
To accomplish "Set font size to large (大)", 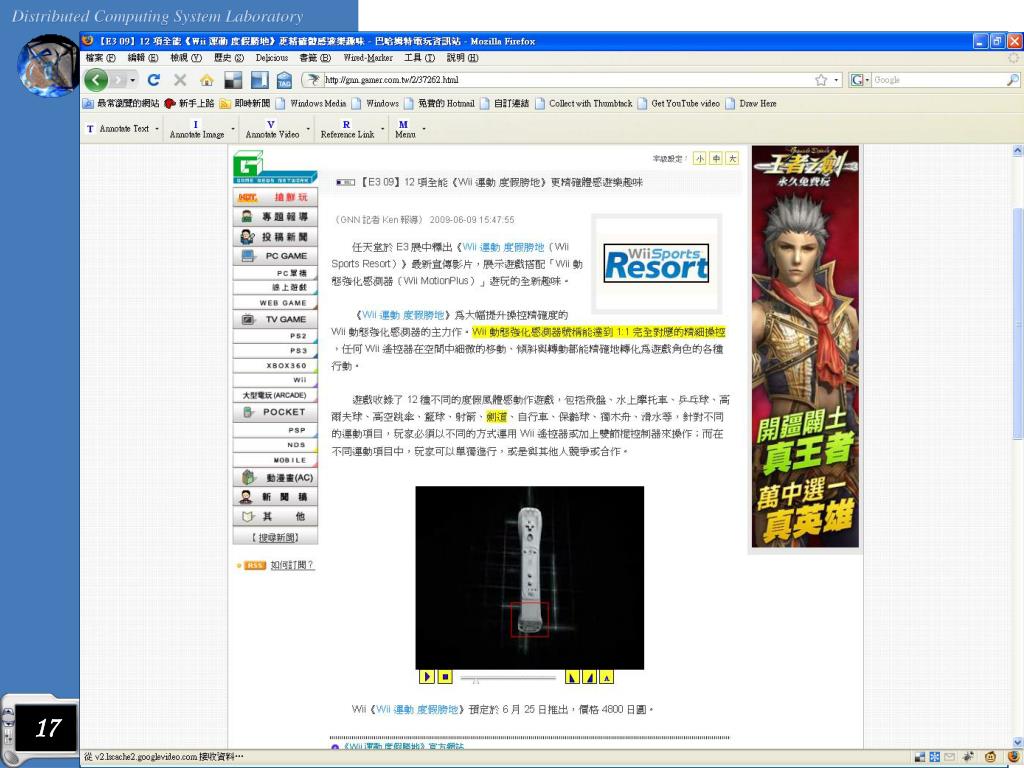I will tap(732, 158).
